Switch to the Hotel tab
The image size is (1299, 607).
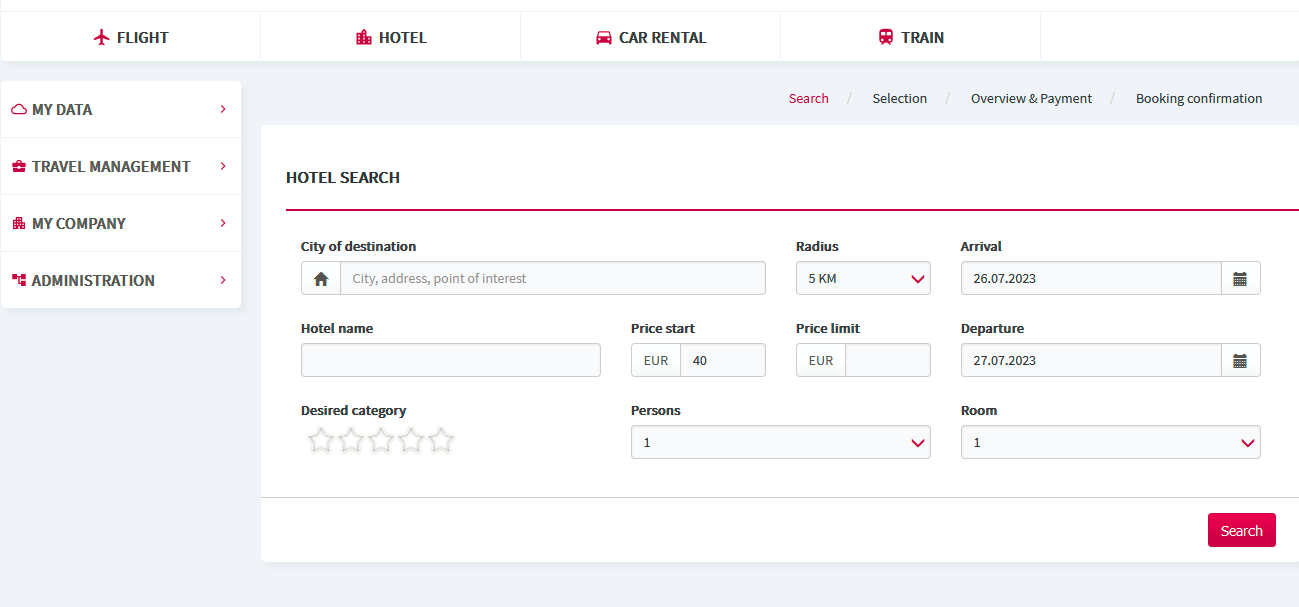pos(390,38)
